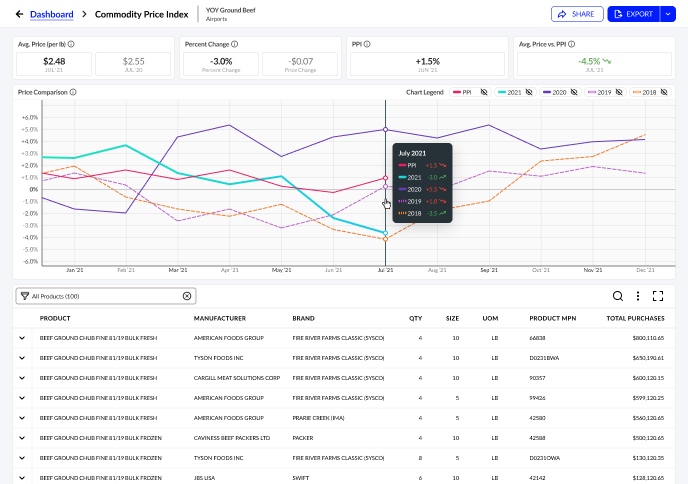The width and height of the screenshot is (688, 484).
Task: Click the Export button
Action: pyautogui.click(x=634, y=14)
